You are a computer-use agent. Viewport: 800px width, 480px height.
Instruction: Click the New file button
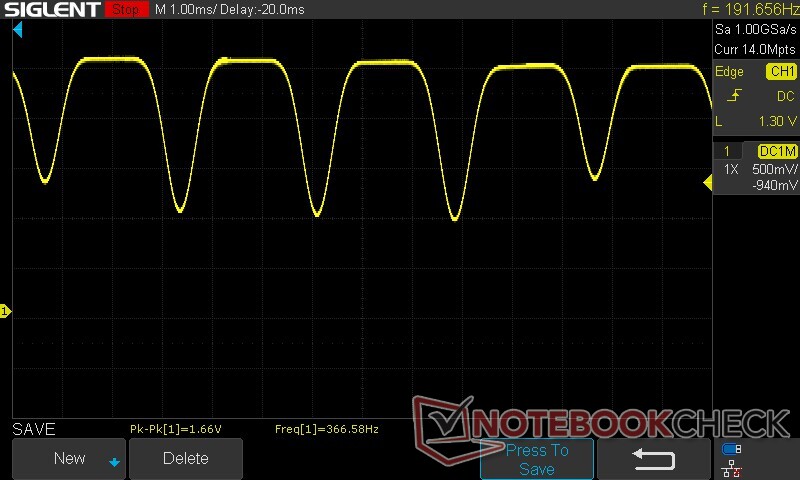point(69,458)
